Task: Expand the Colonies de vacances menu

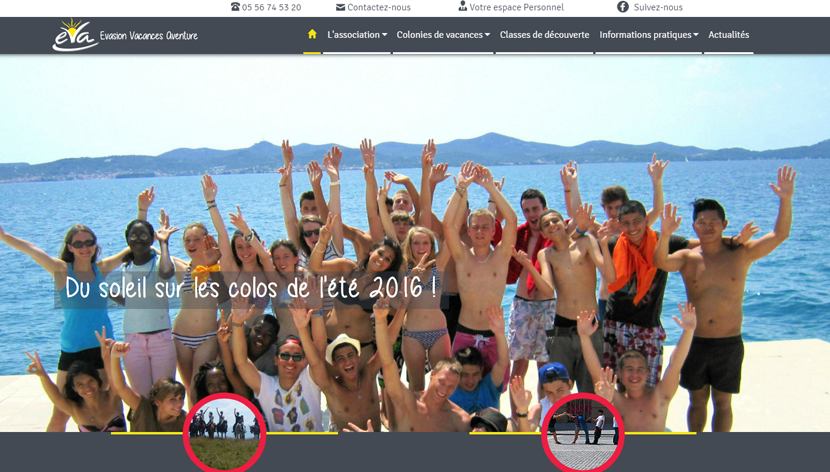Action: (x=443, y=35)
